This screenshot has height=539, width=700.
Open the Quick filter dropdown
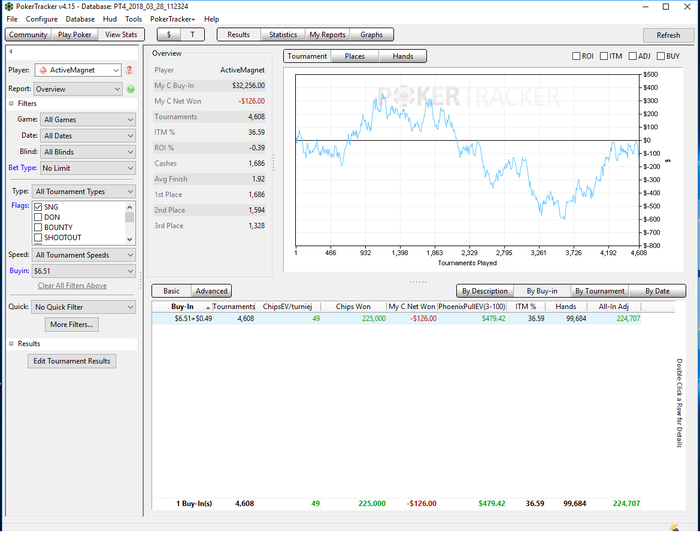click(x=83, y=307)
